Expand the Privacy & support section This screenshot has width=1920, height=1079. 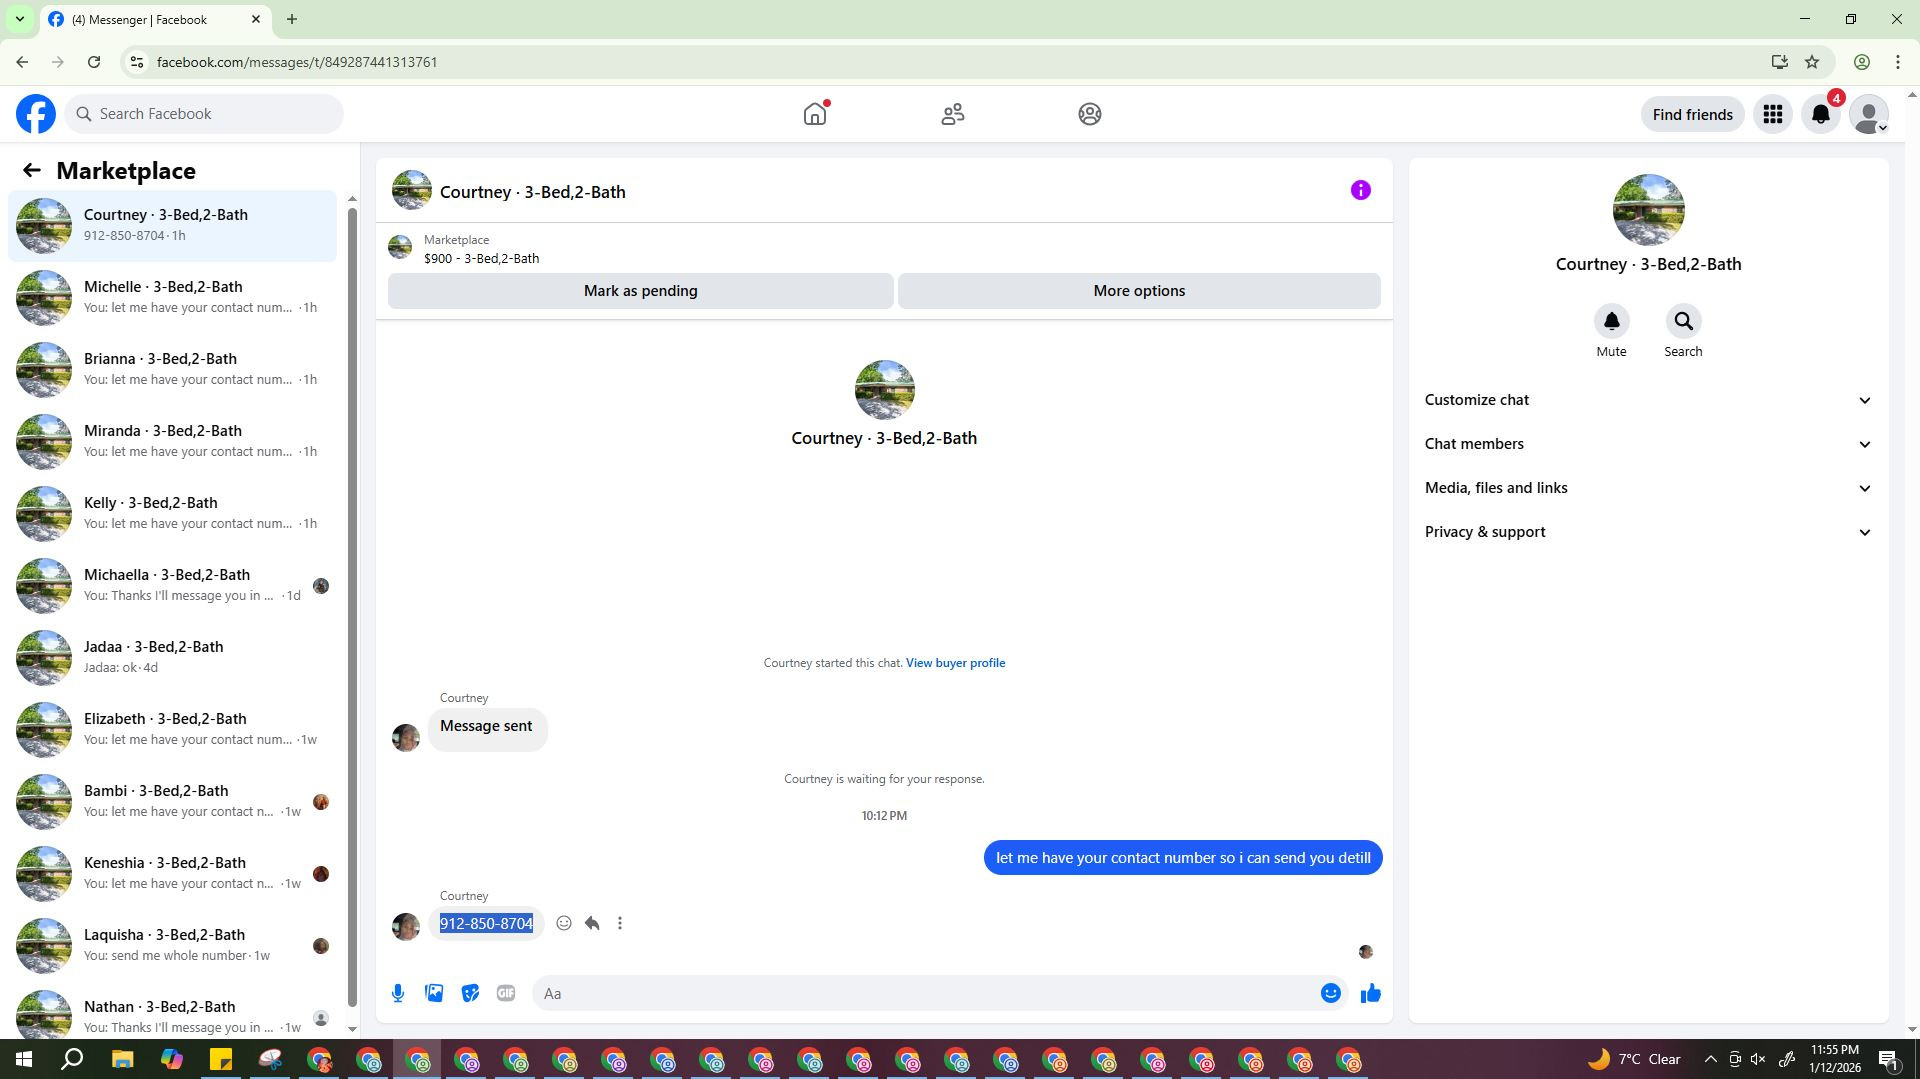point(1648,532)
